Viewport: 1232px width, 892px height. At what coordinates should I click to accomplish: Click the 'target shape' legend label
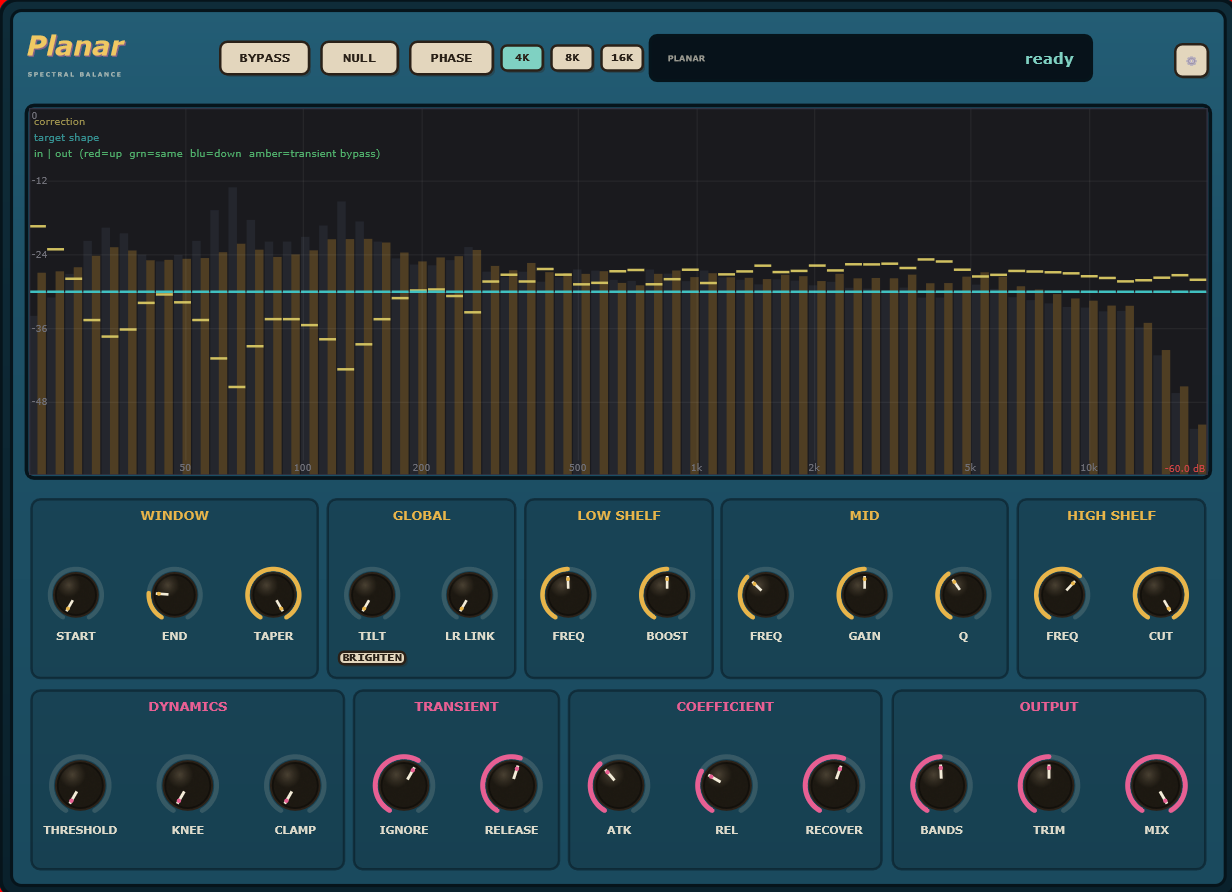pos(67,138)
